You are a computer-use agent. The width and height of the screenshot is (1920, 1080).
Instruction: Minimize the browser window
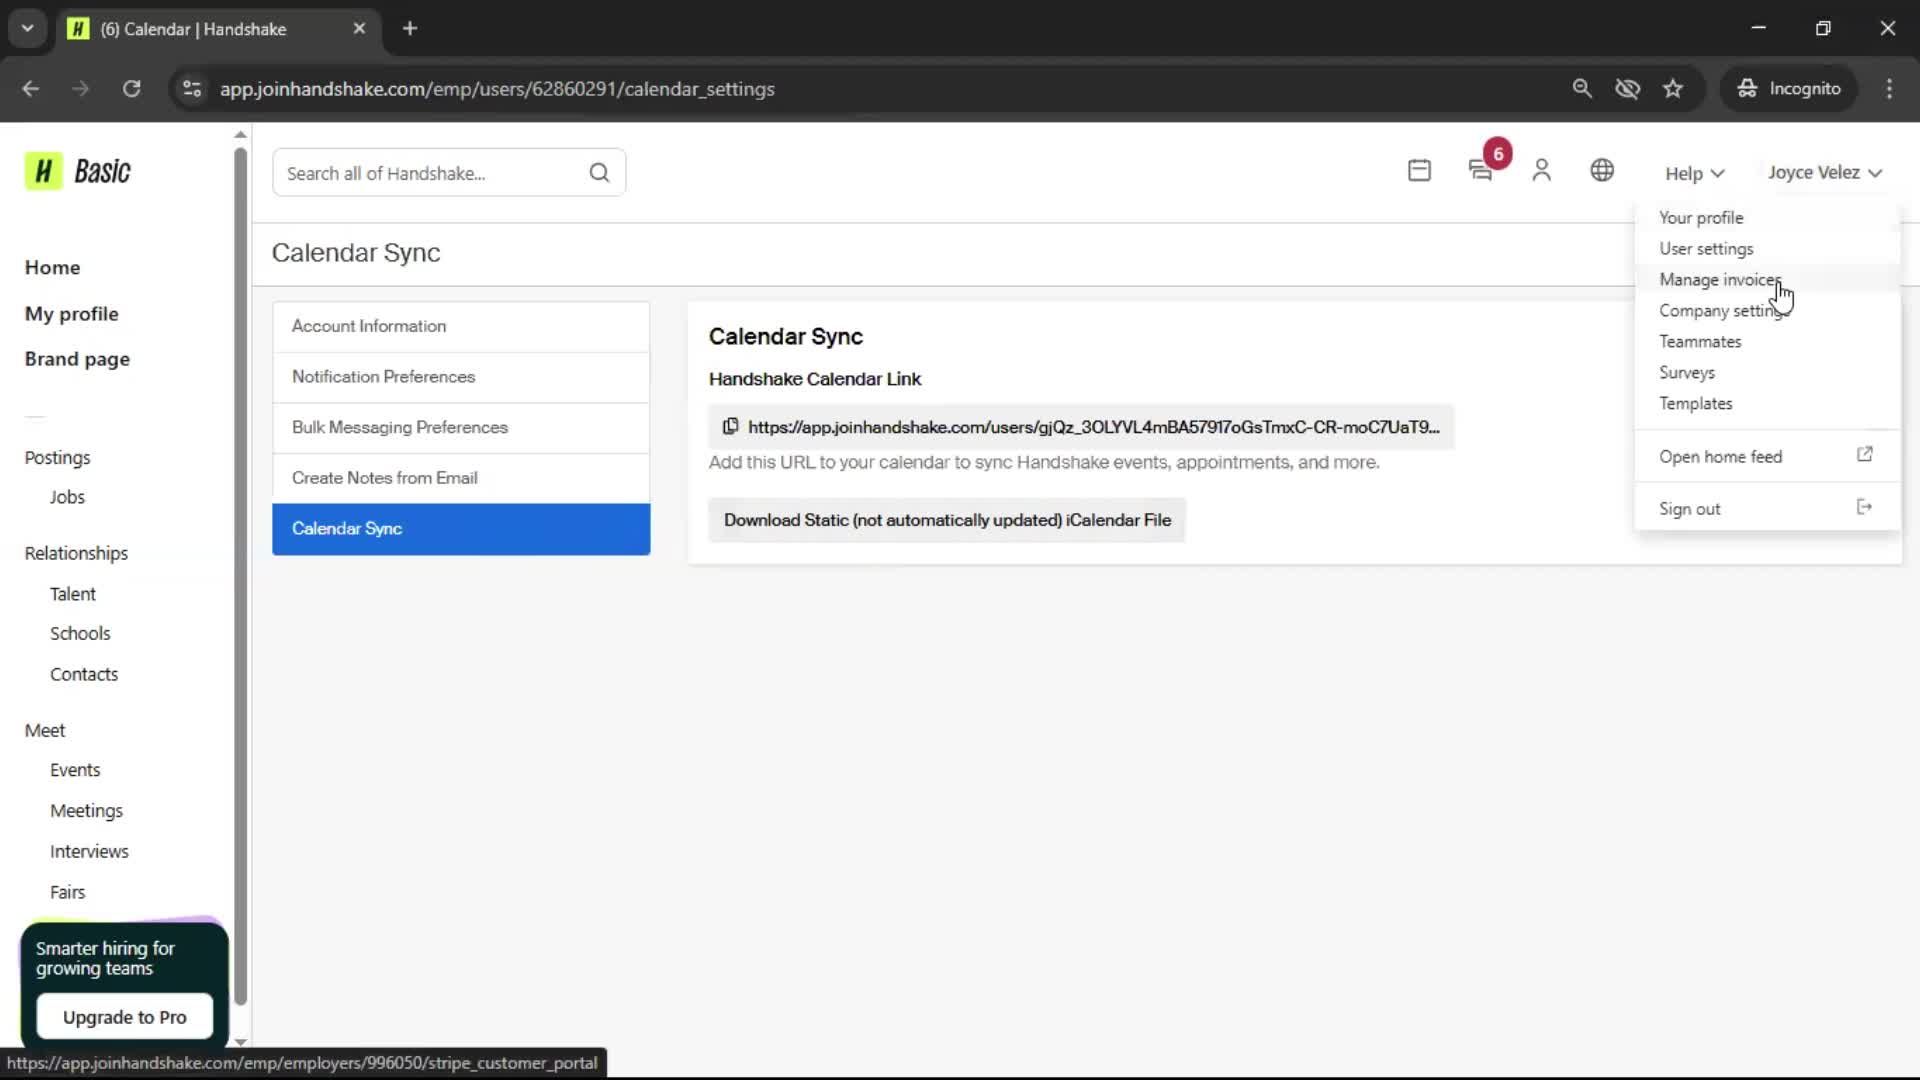coord(1759,28)
